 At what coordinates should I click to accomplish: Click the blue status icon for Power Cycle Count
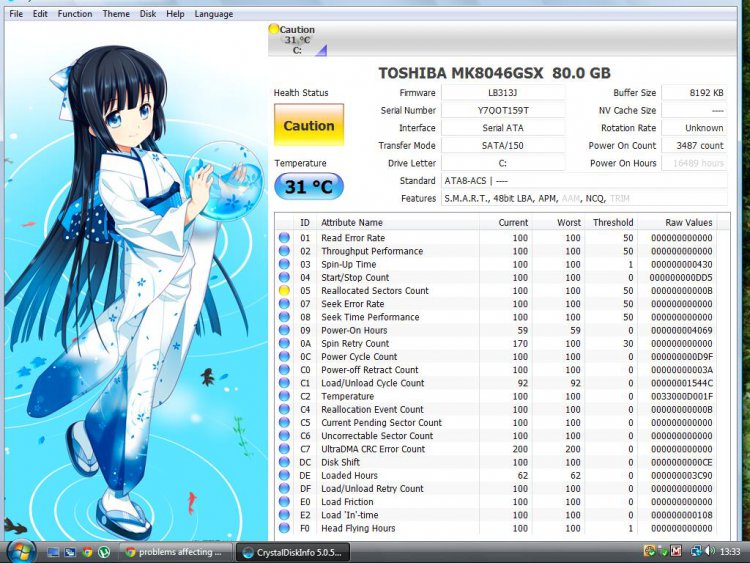tap(284, 356)
